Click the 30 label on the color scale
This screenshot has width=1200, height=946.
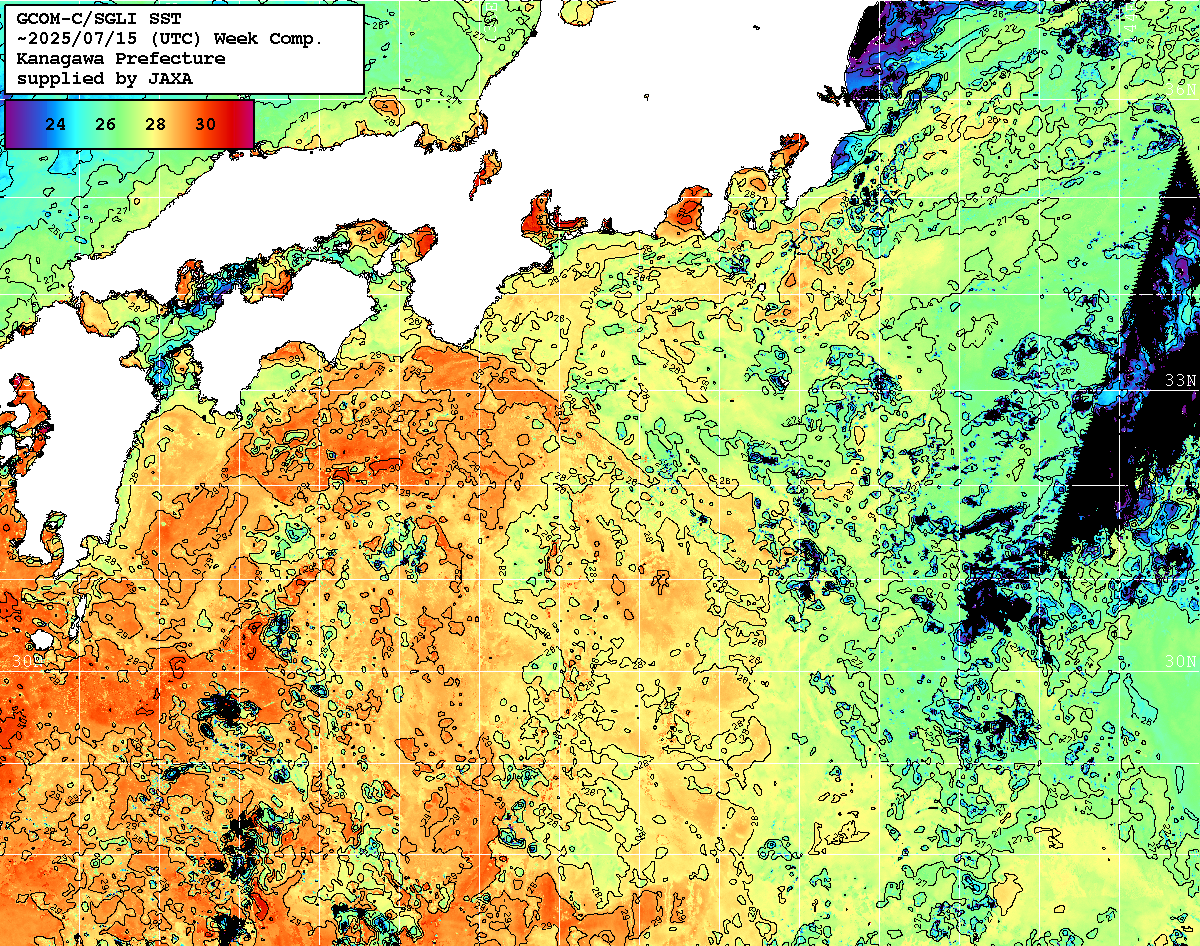205,125
